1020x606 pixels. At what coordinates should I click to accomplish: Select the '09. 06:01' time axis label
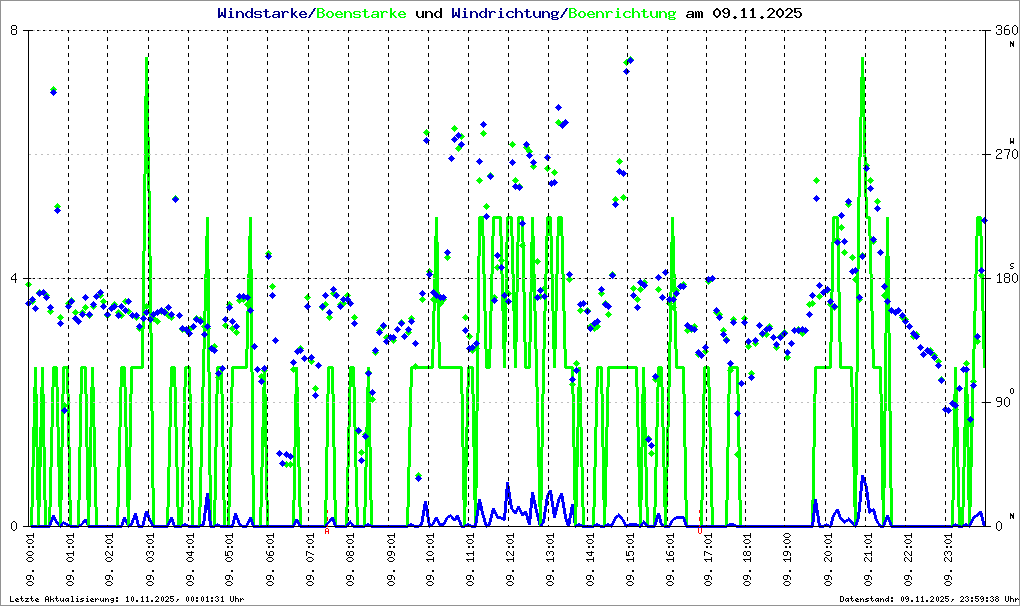click(x=271, y=560)
